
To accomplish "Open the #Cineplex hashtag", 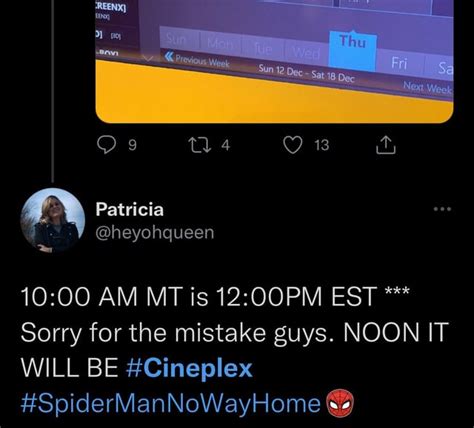I will pos(189,368).
